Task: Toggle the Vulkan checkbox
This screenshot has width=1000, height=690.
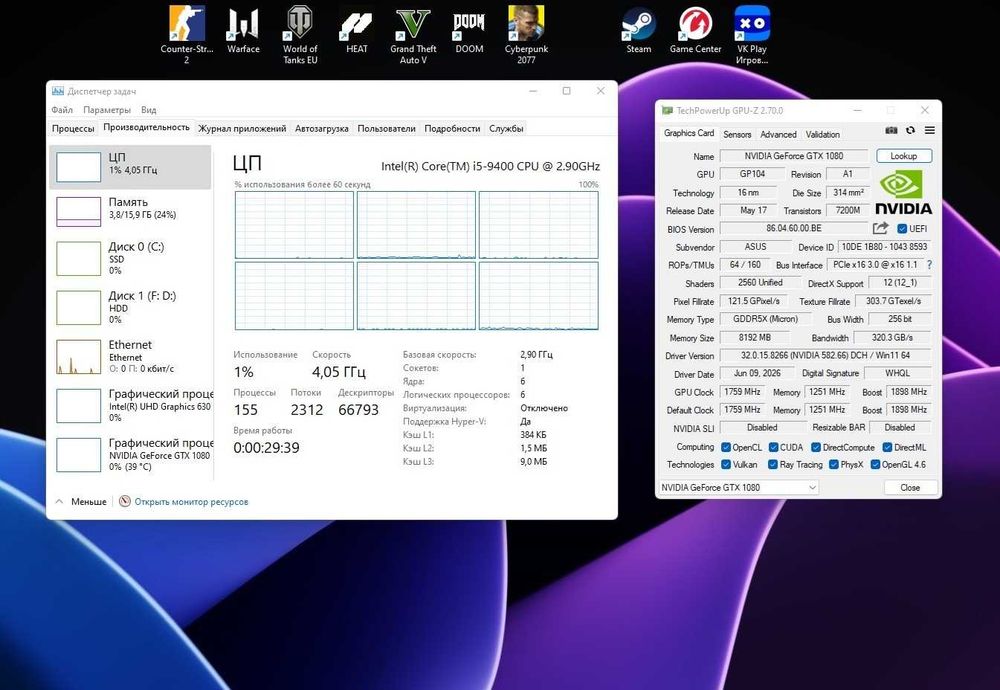Action: pyautogui.click(x=726, y=464)
